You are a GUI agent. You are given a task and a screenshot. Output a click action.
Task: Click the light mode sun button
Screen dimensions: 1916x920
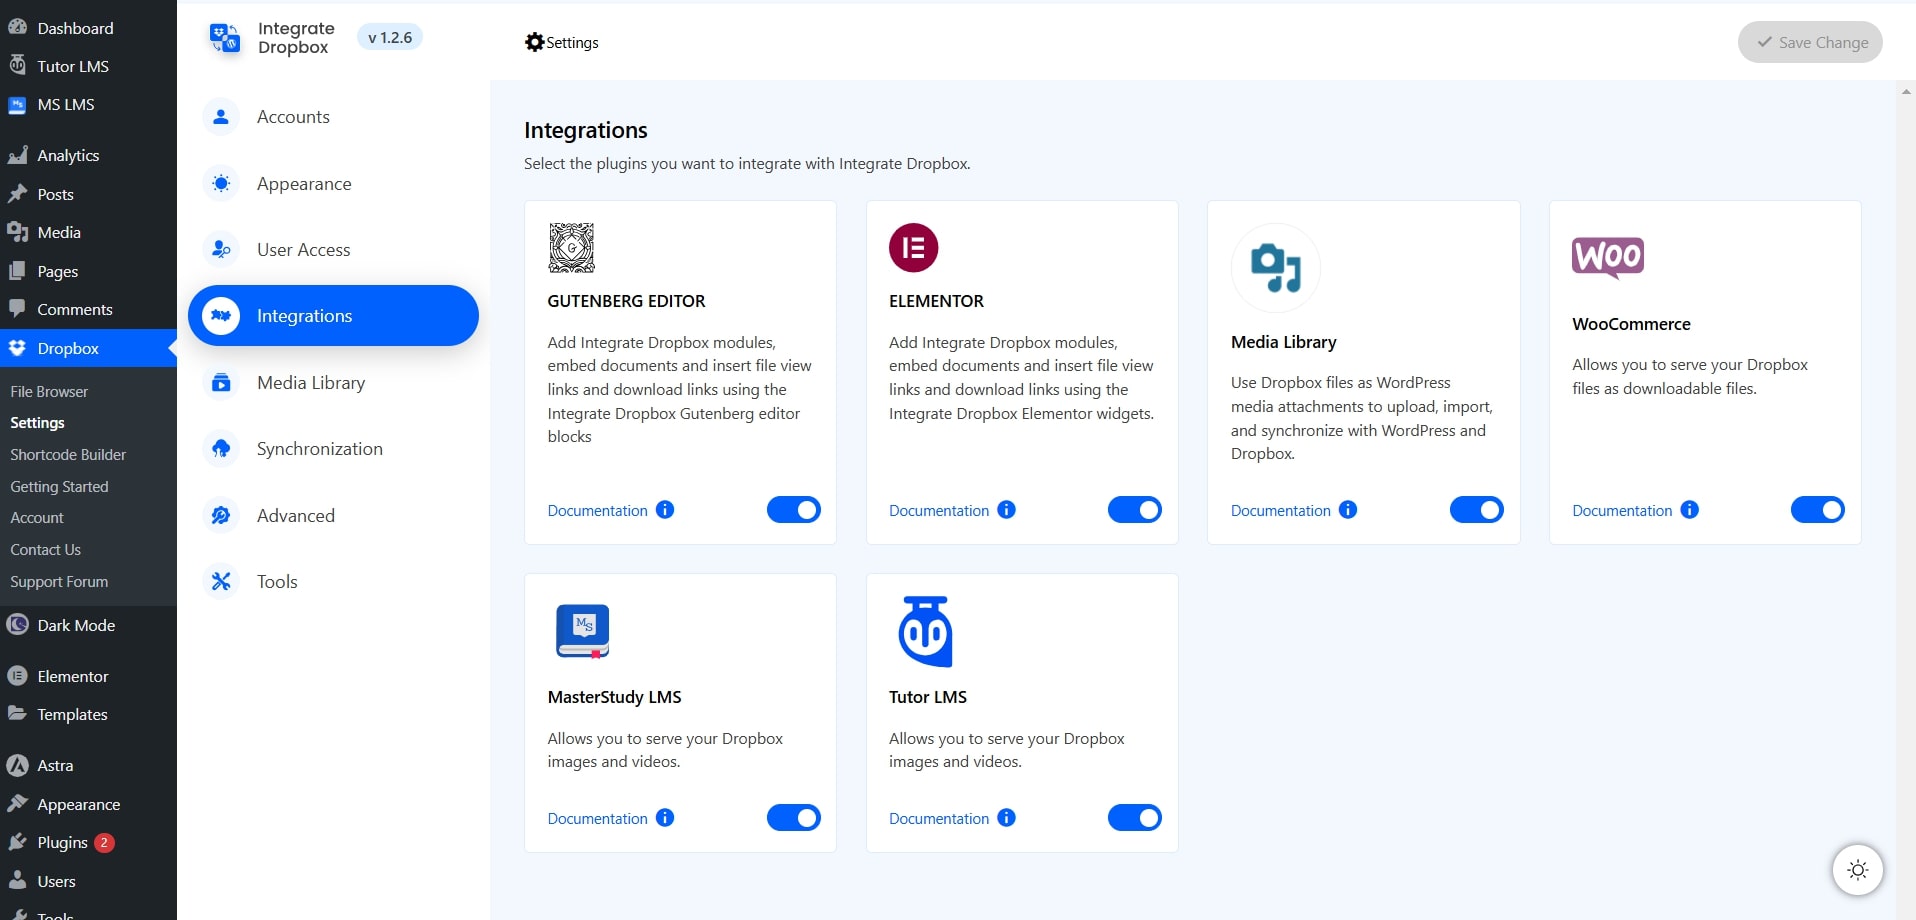pyautogui.click(x=1858, y=870)
